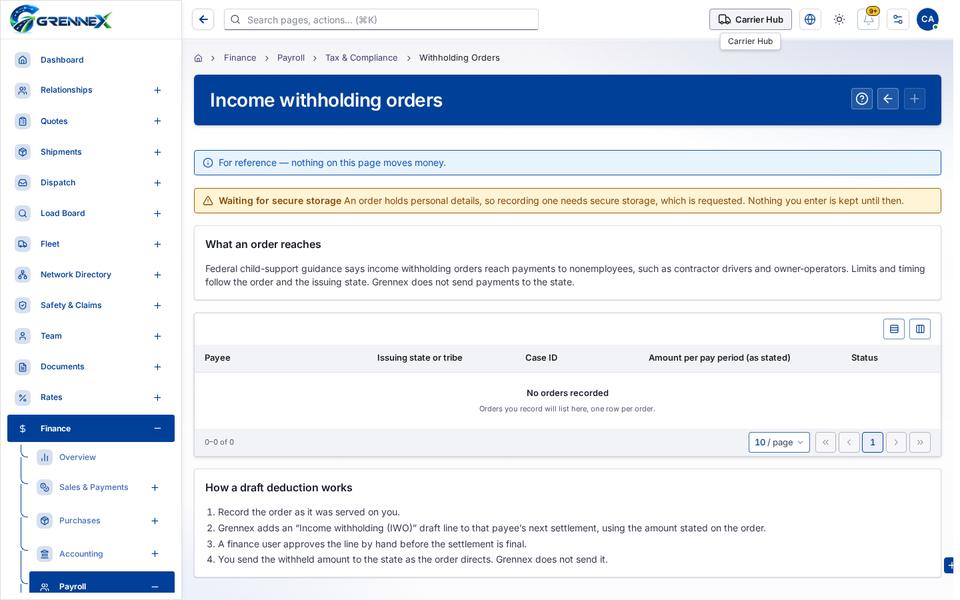Select Overview under Finance
The width and height of the screenshot is (960, 600).
tap(77, 457)
